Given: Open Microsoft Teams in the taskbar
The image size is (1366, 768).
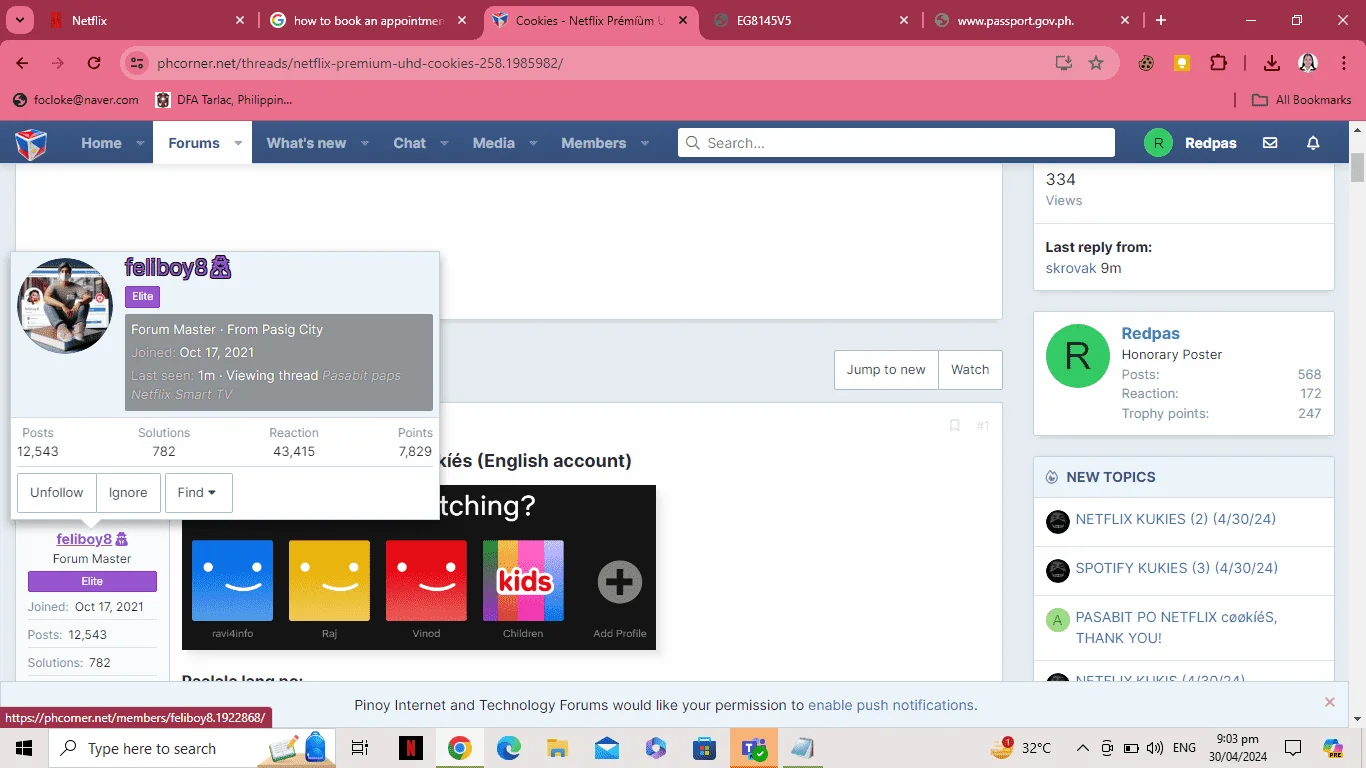Looking at the screenshot, I should click(x=753, y=748).
